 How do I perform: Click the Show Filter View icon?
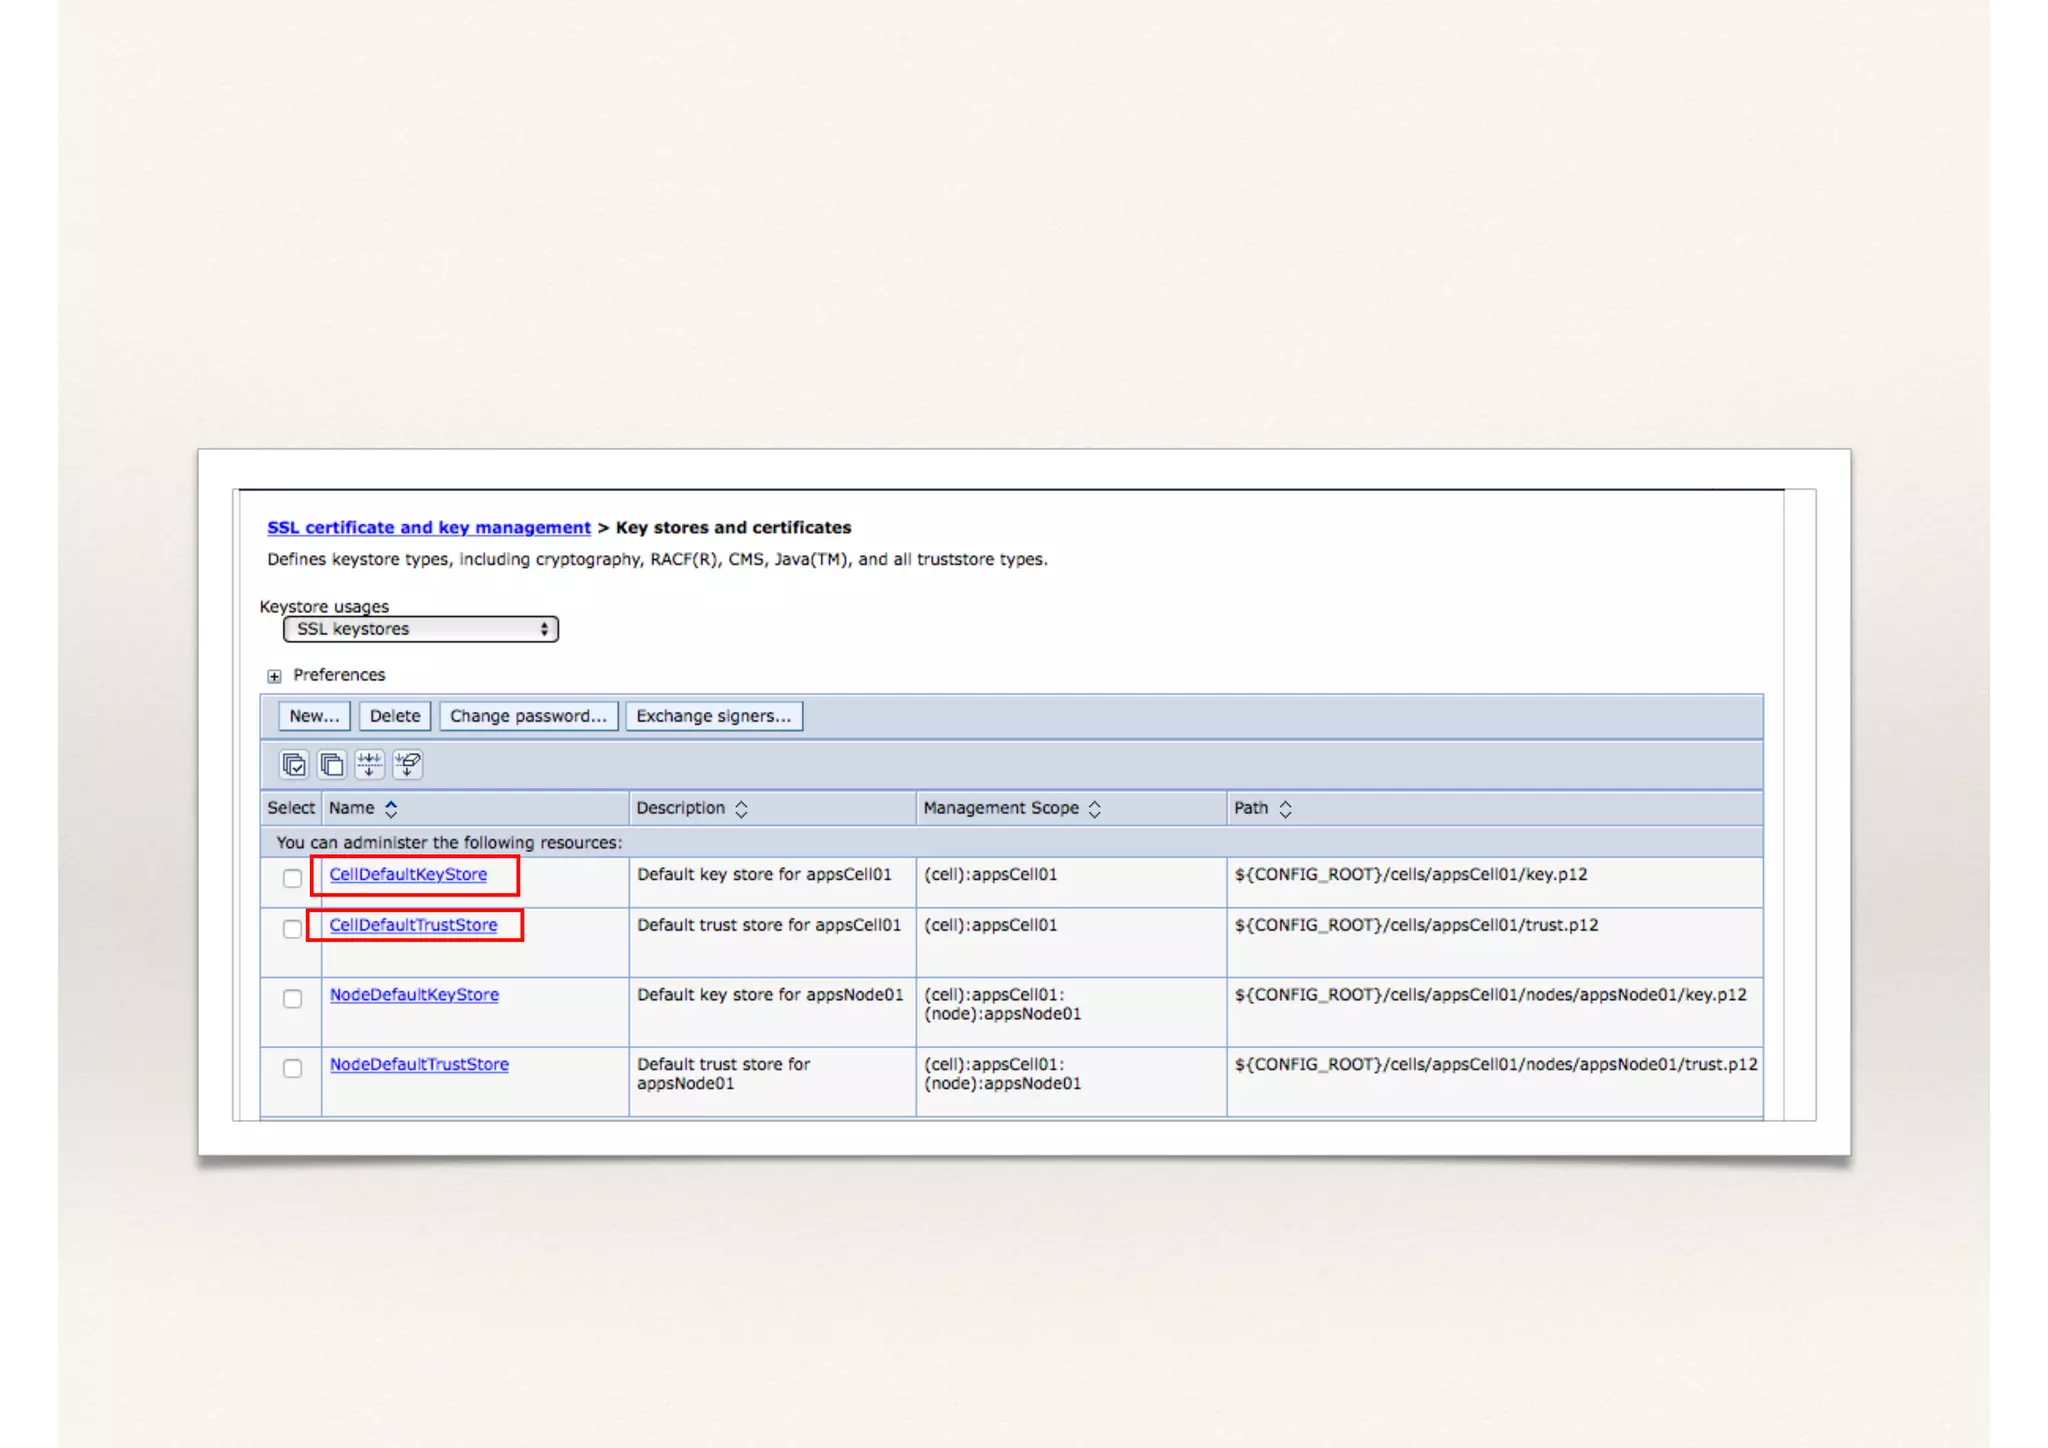click(x=369, y=765)
